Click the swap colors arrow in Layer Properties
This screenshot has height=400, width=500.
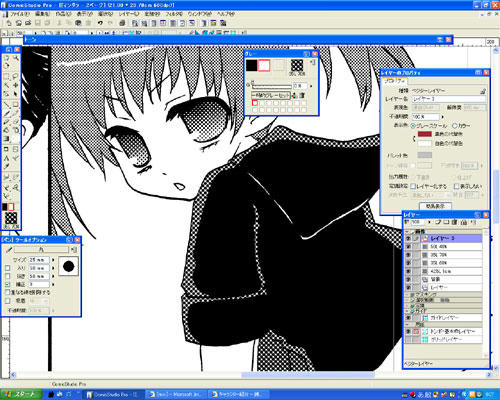[414, 139]
